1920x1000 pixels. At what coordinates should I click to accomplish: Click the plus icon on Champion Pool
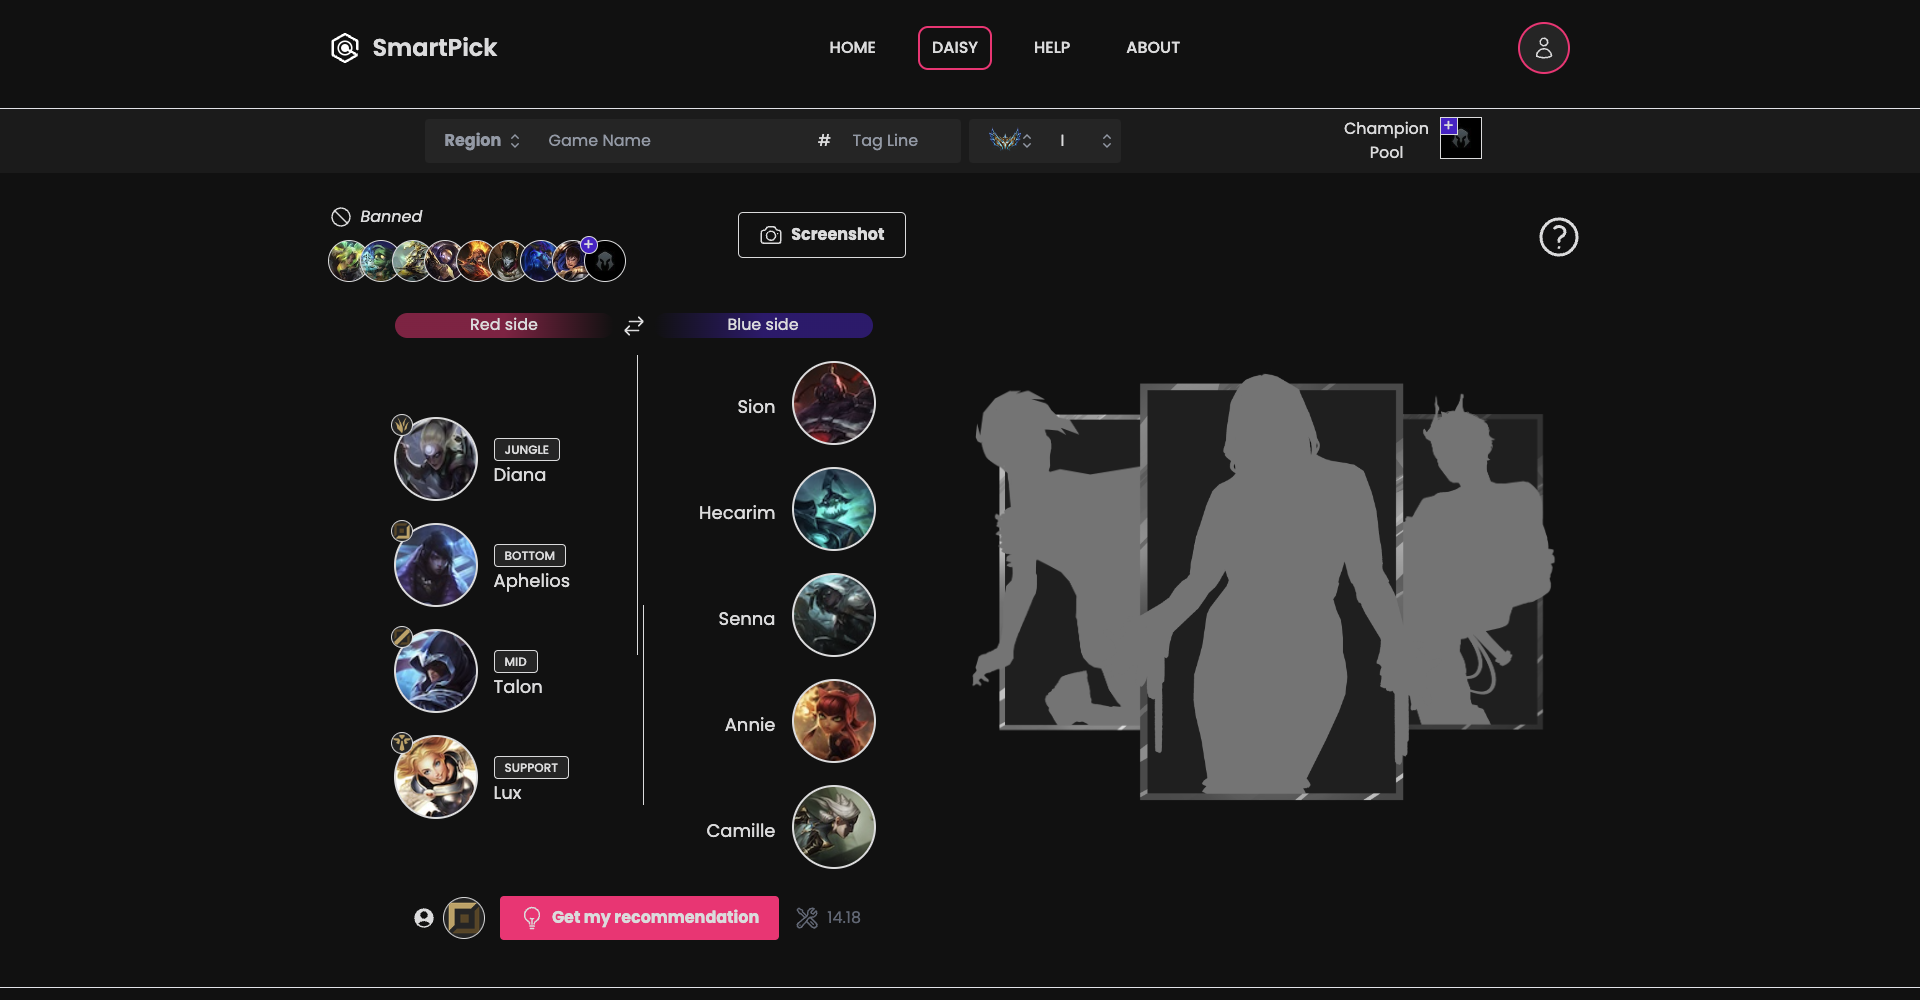(x=1449, y=126)
